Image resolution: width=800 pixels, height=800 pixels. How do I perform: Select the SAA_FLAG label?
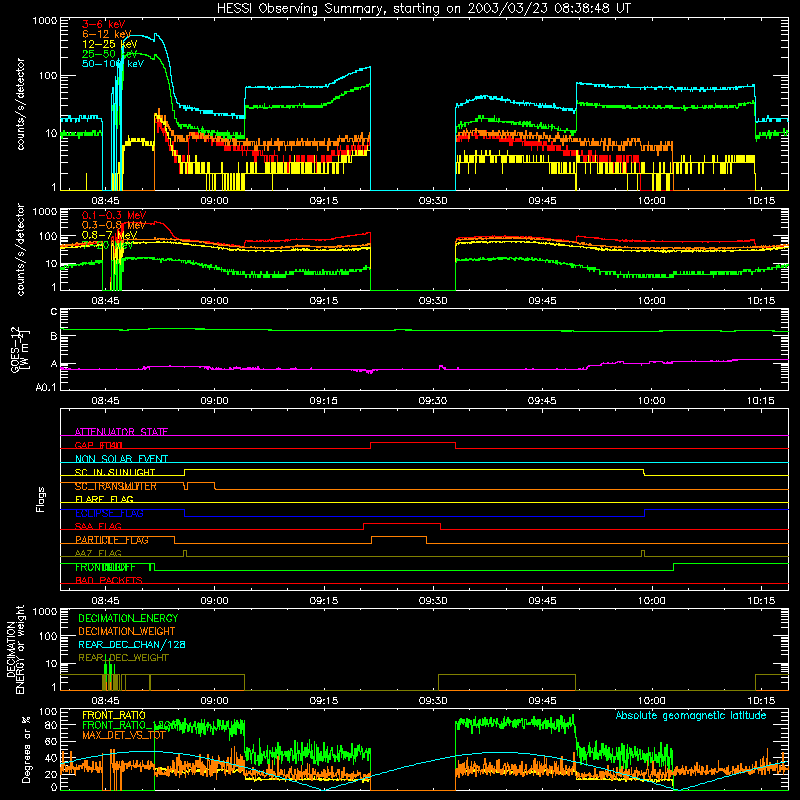[98, 526]
